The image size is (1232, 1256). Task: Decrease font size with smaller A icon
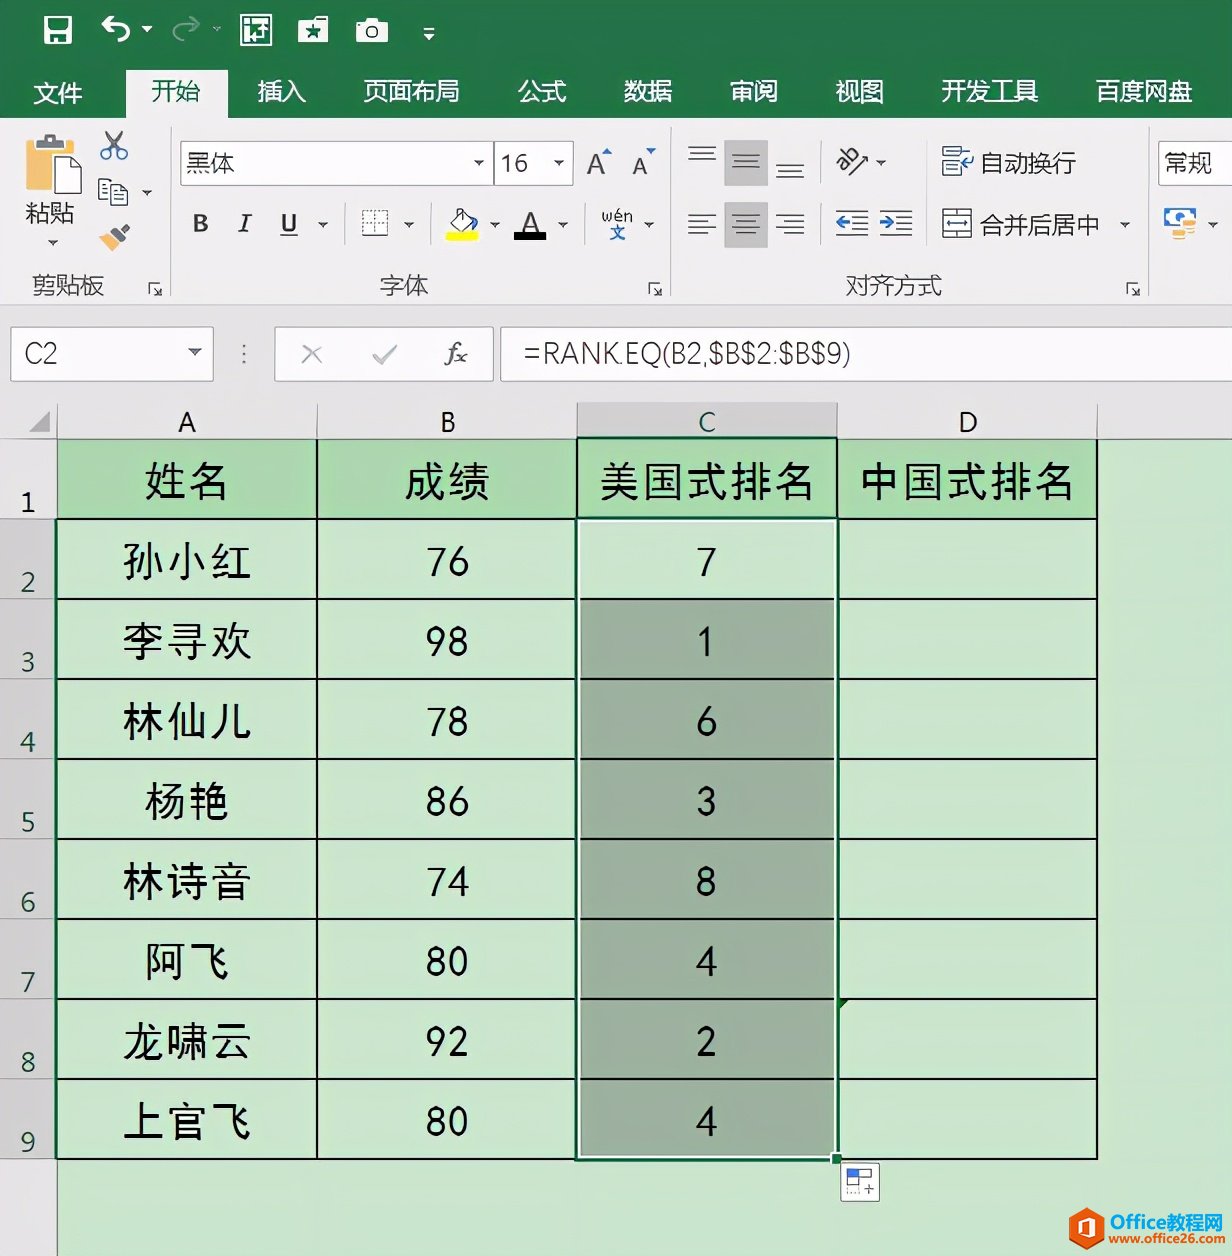click(643, 162)
